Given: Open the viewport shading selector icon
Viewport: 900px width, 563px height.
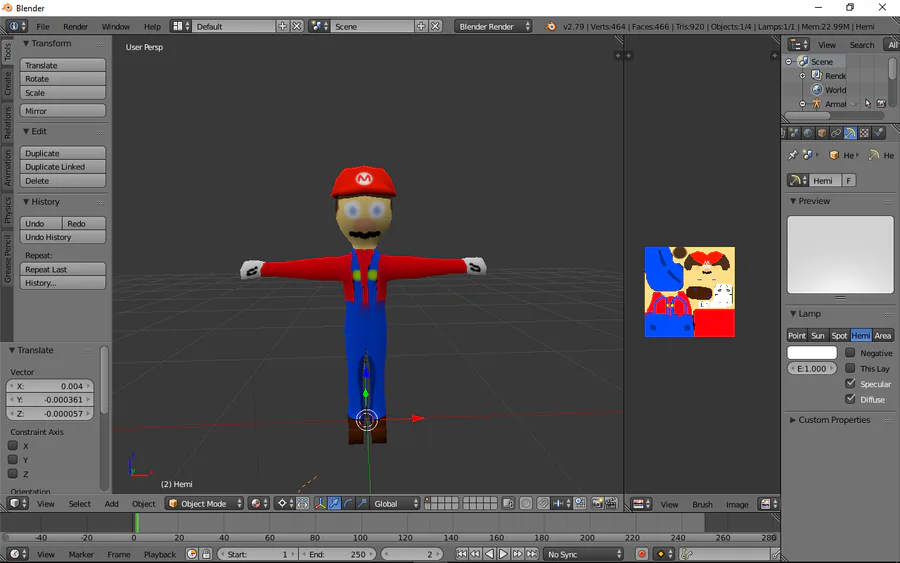Looking at the screenshot, I should (x=259, y=503).
